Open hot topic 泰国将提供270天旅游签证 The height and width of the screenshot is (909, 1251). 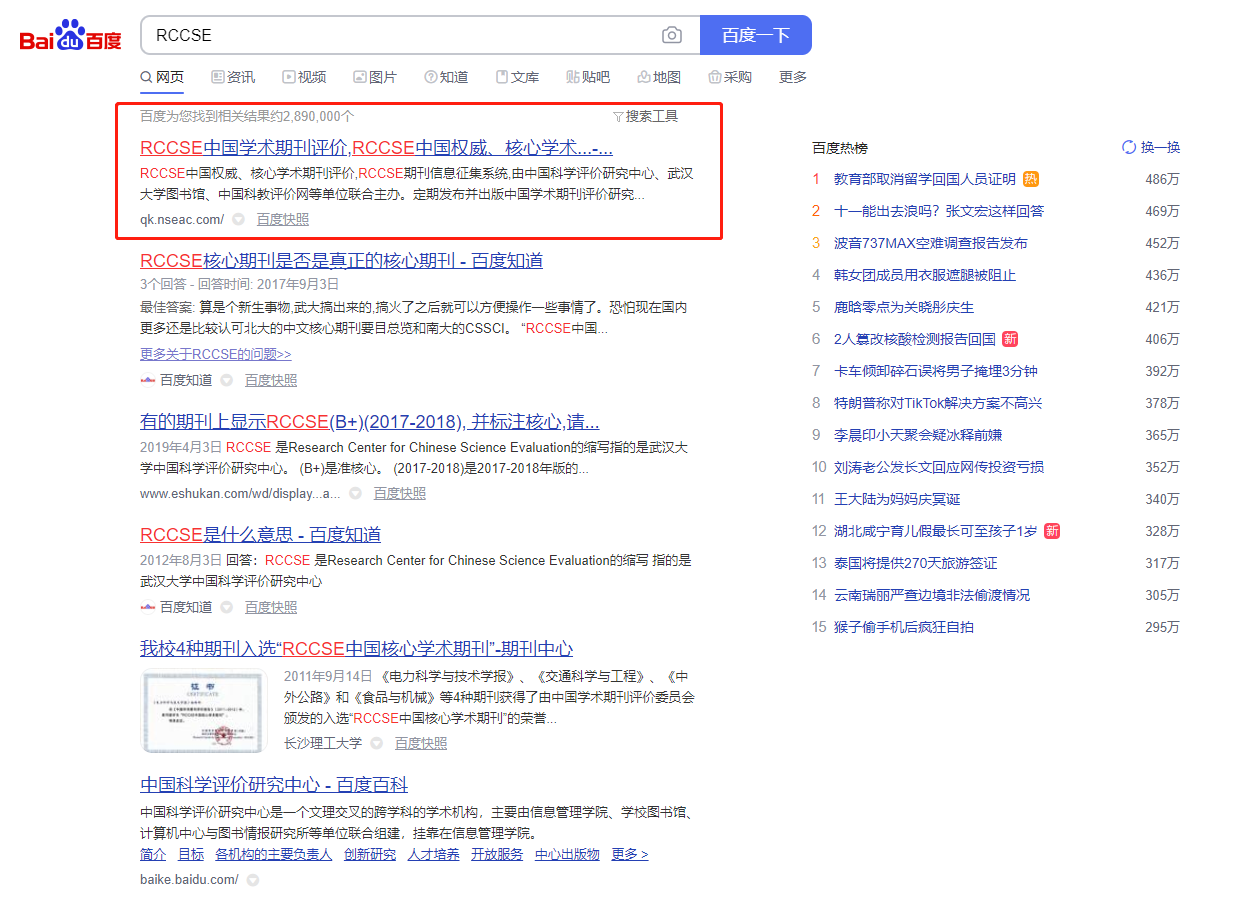[916, 563]
